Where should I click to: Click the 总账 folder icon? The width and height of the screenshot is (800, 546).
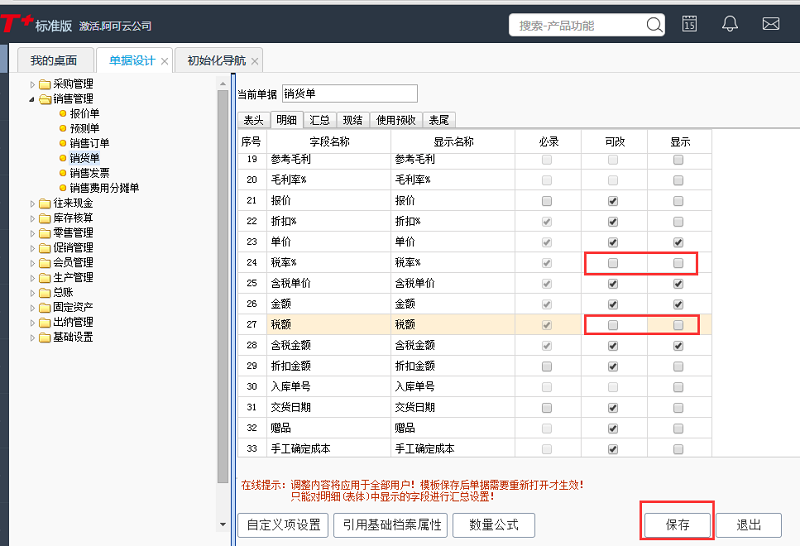[x=45, y=292]
